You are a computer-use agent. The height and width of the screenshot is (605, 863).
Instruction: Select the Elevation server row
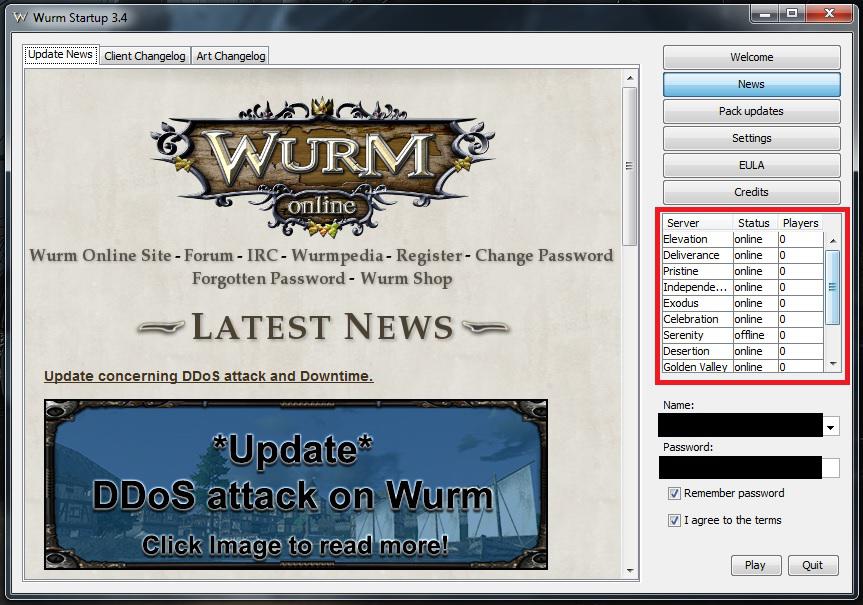click(x=743, y=239)
